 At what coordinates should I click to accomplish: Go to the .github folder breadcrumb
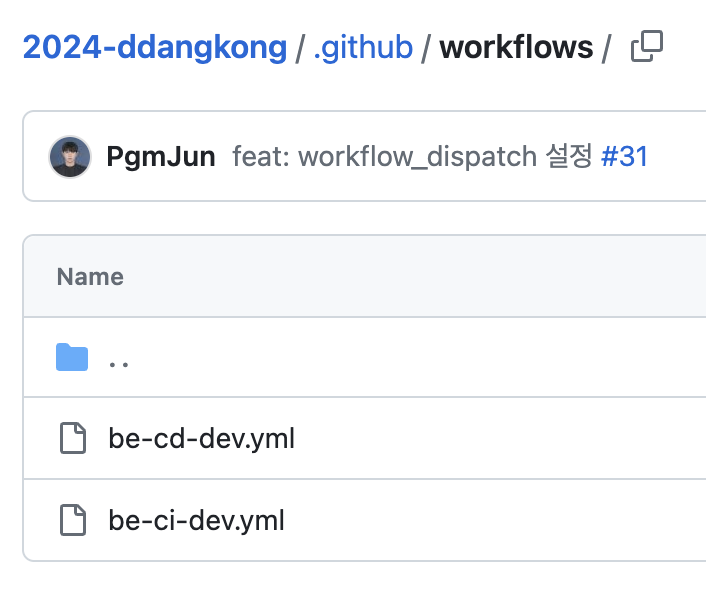tap(363, 47)
